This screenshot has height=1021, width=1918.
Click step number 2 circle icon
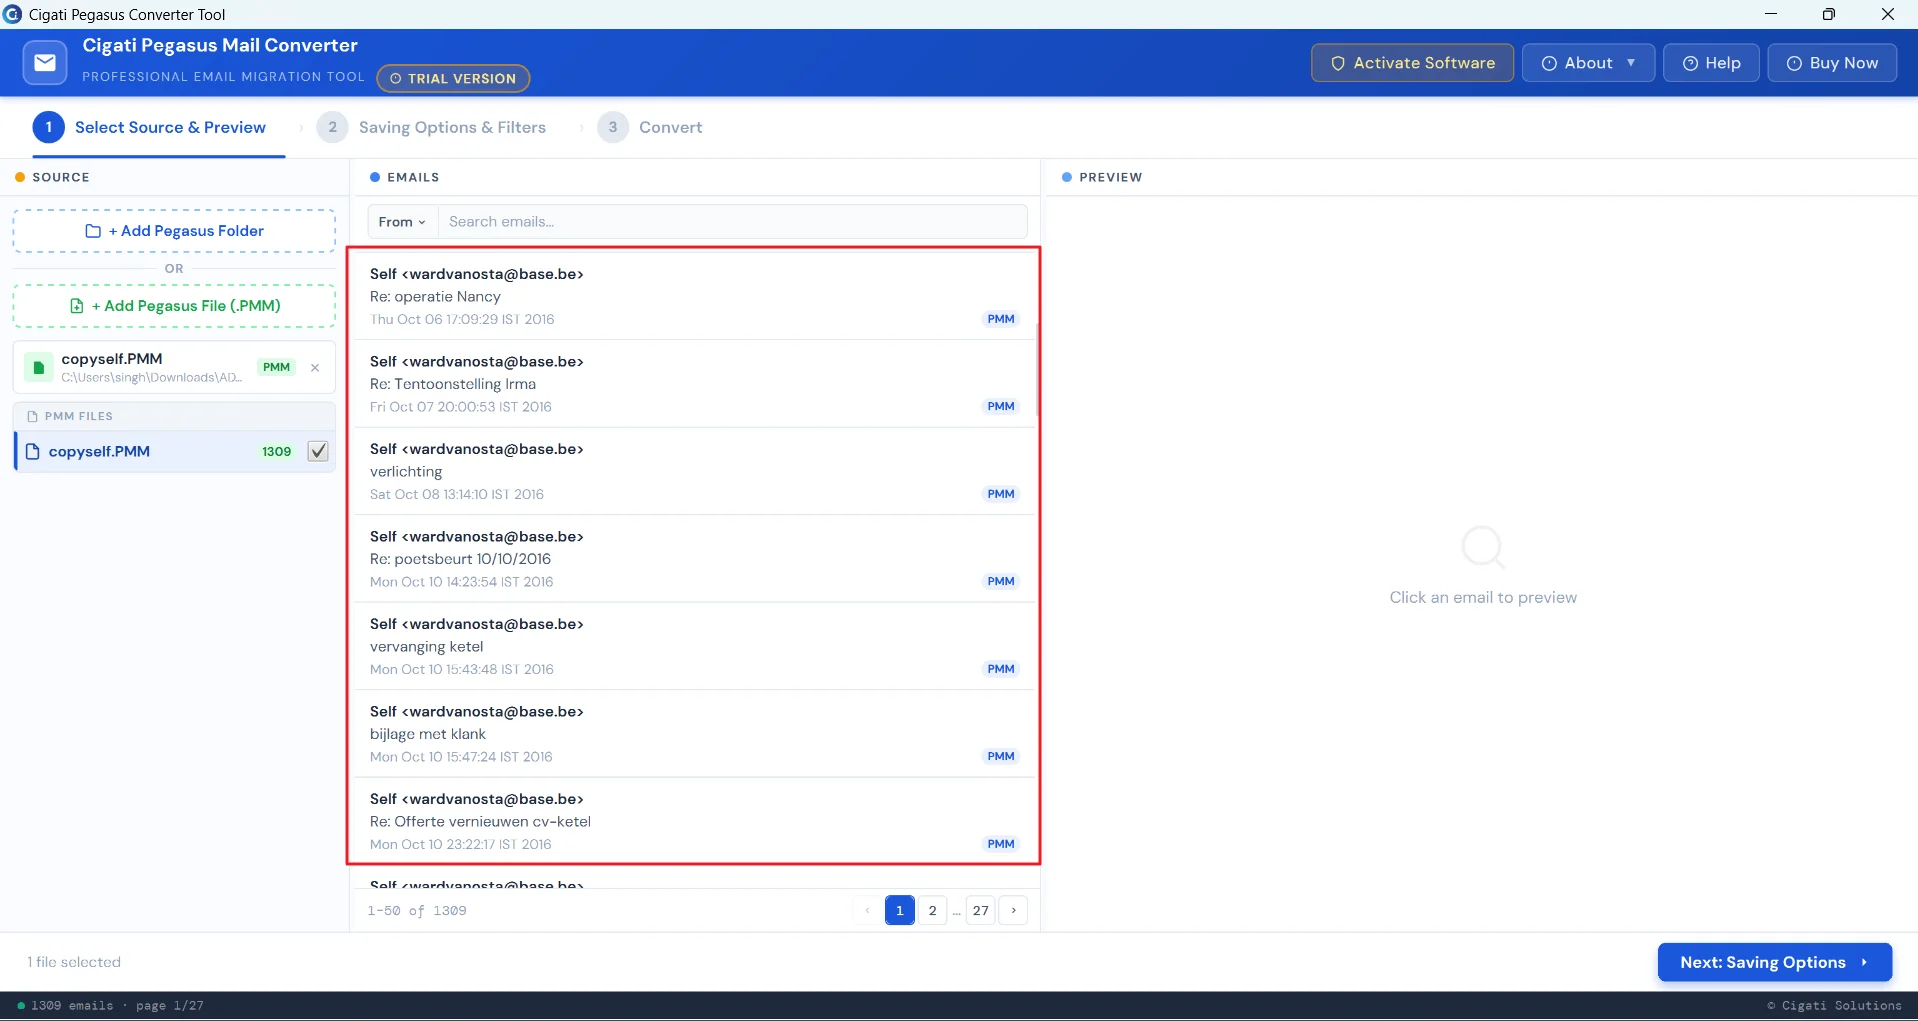click(x=332, y=127)
